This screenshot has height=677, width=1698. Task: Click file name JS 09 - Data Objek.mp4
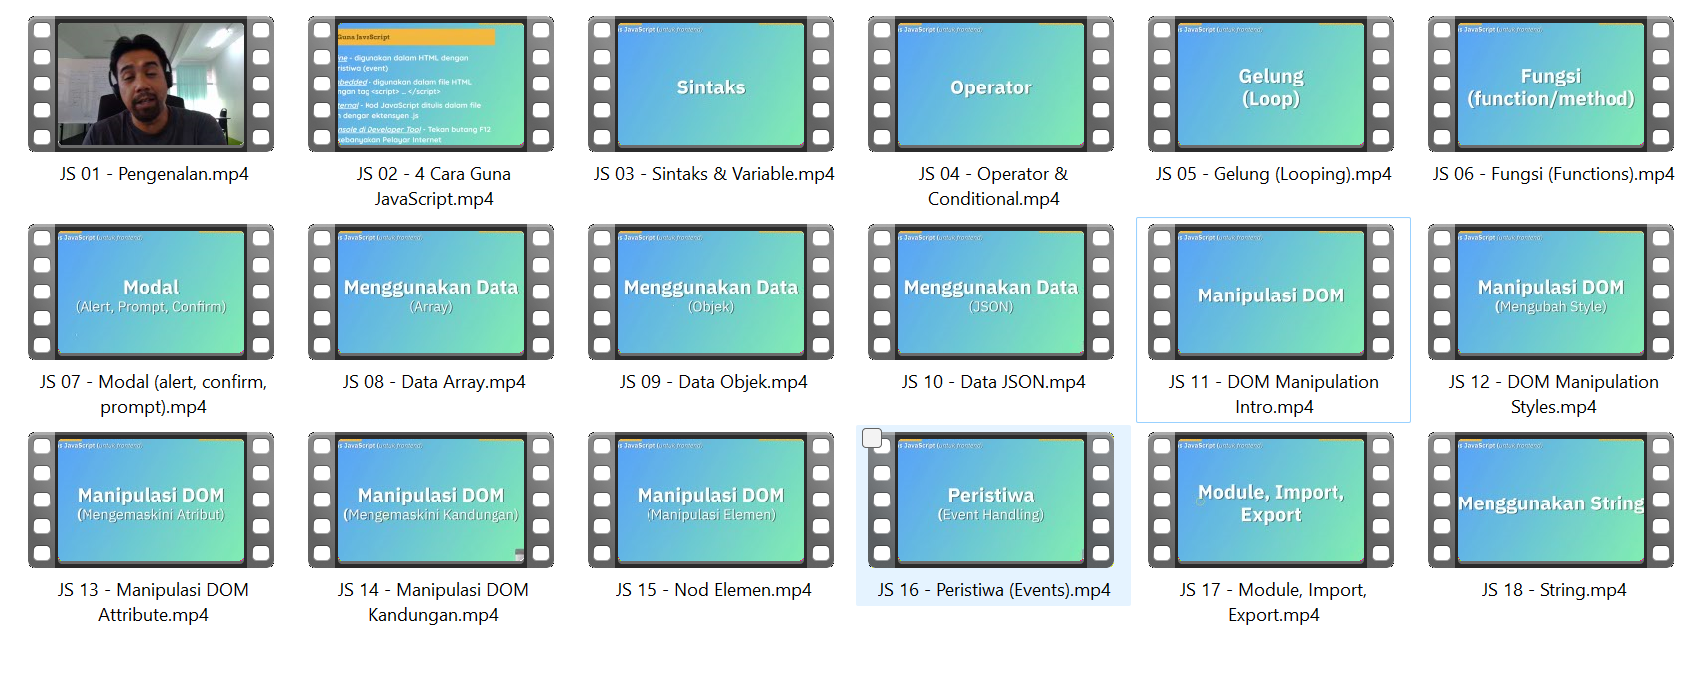pyautogui.click(x=714, y=382)
